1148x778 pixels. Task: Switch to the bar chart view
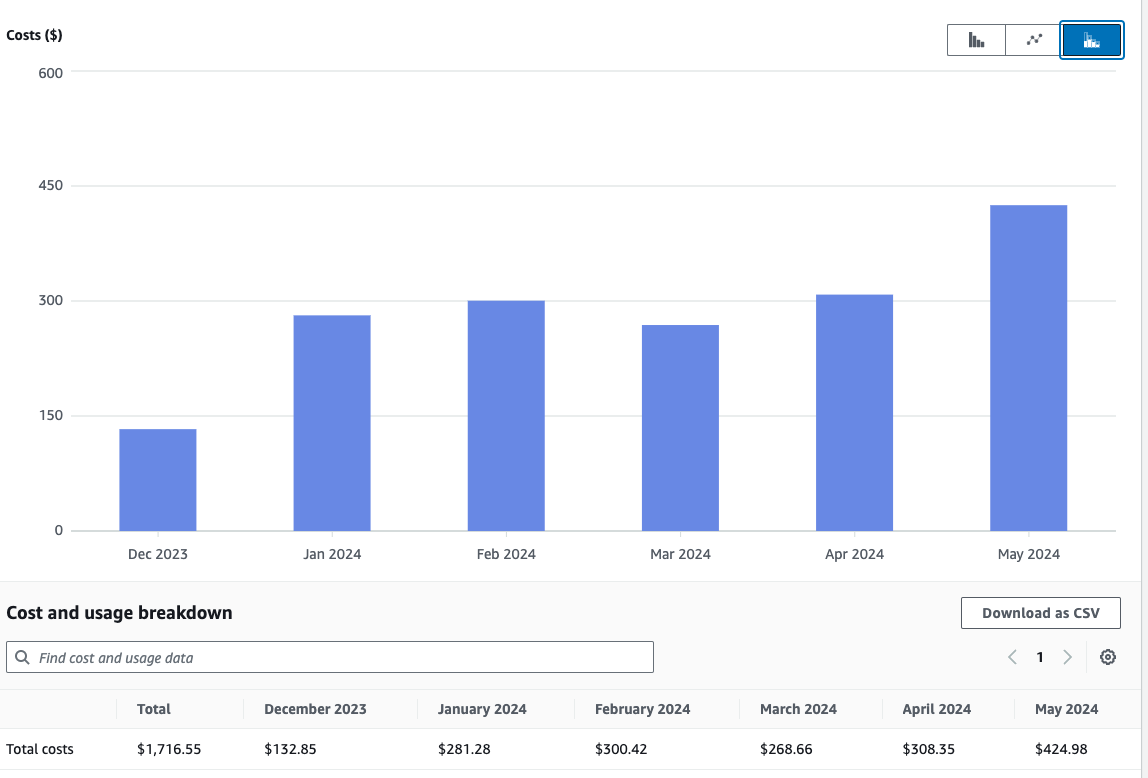click(976, 40)
